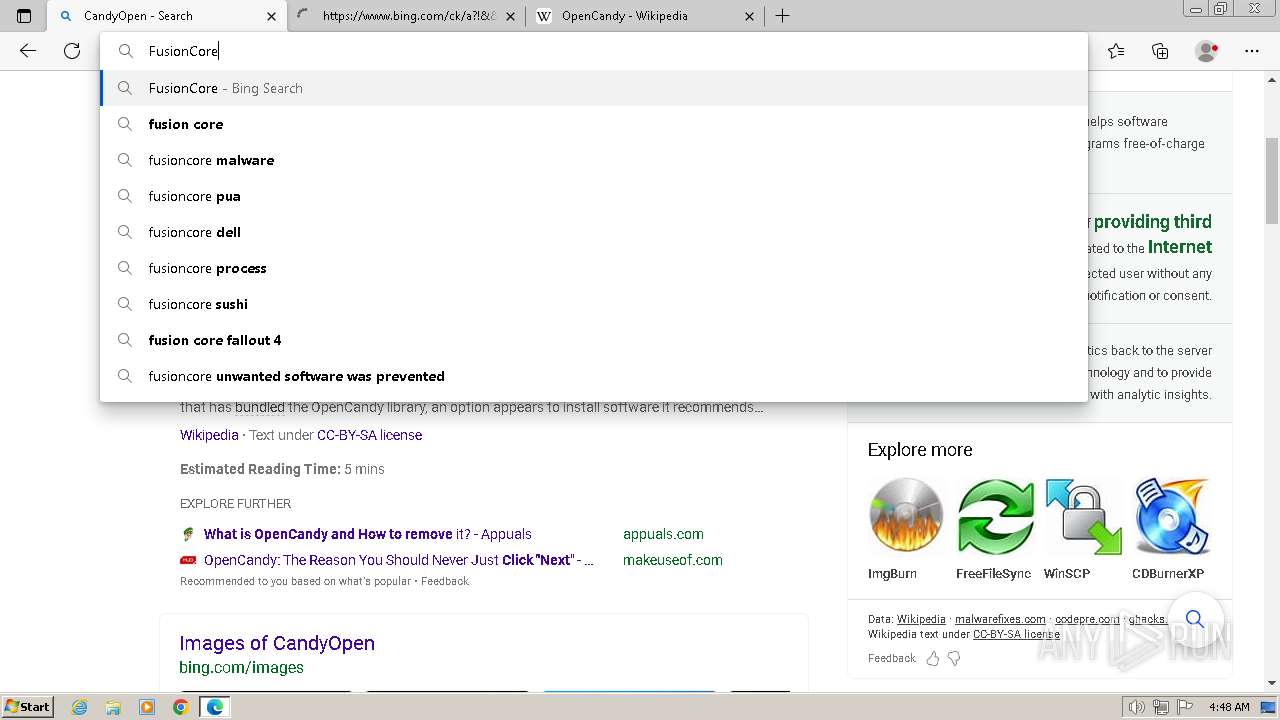Screen dimensions: 1280x720
Task: Click the Feedback link under Explore Further
Action: pos(444,581)
